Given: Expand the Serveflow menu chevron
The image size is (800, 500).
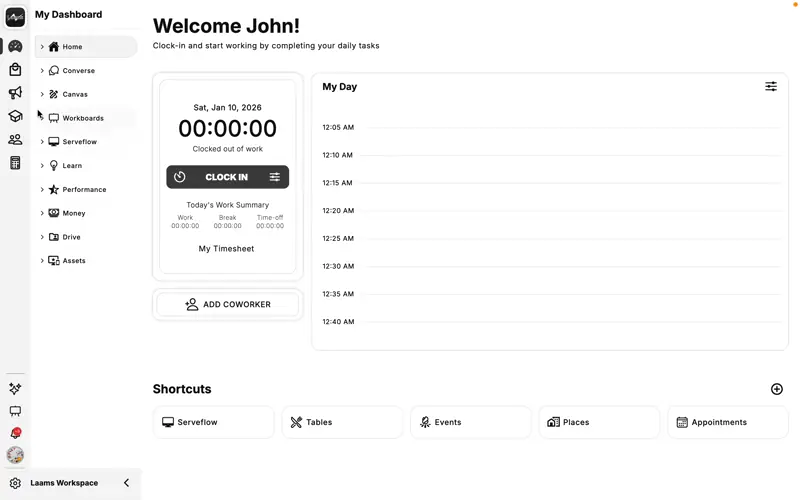Looking at the screenshot, I should 42,142.
